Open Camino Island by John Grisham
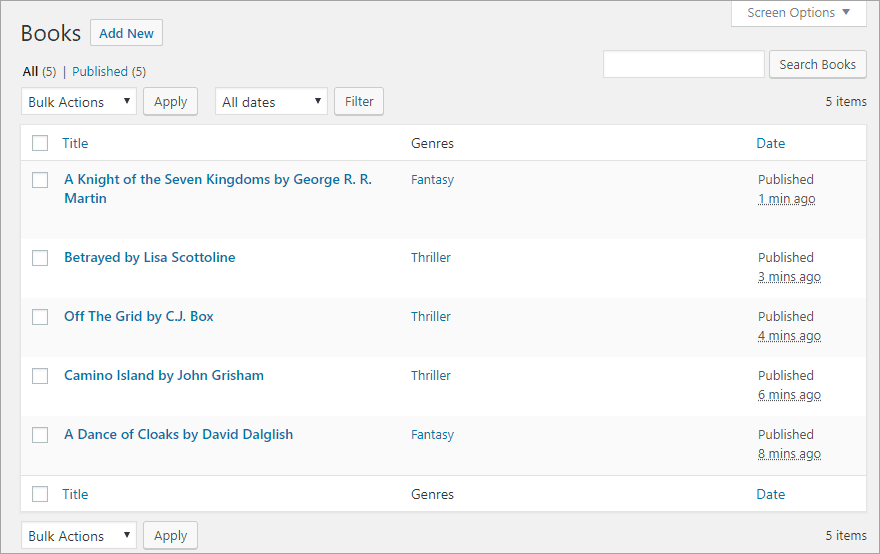Screen dimensions: 880x554 [164, 376]
